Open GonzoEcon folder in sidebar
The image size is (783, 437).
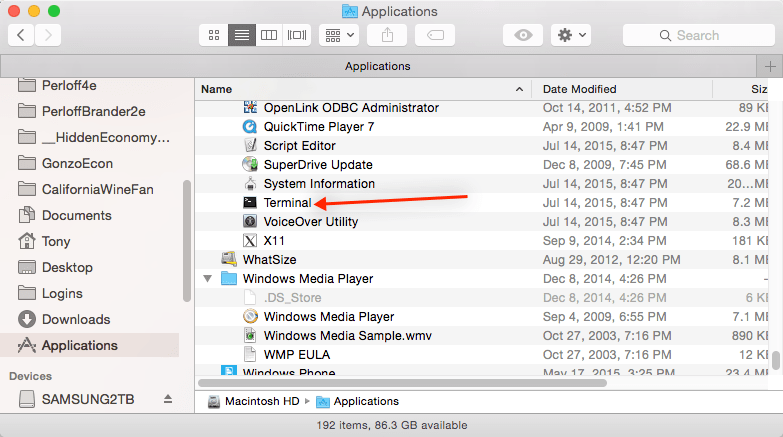click(77, 163)
